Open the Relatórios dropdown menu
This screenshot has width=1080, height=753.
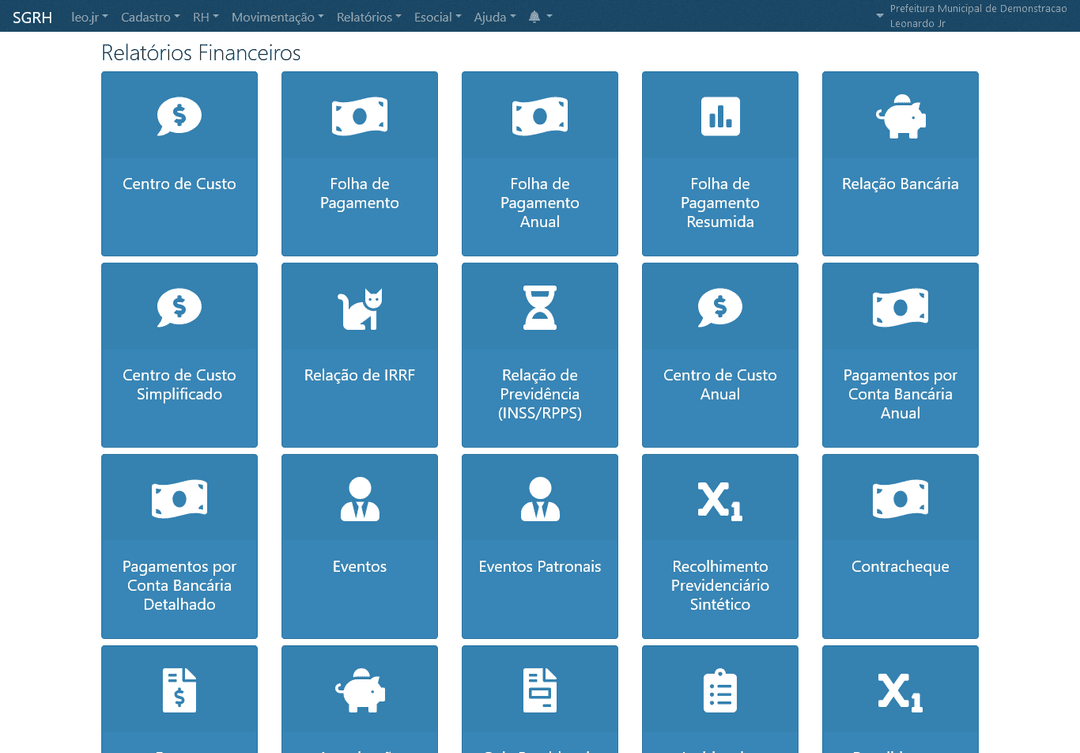[368, 17]
